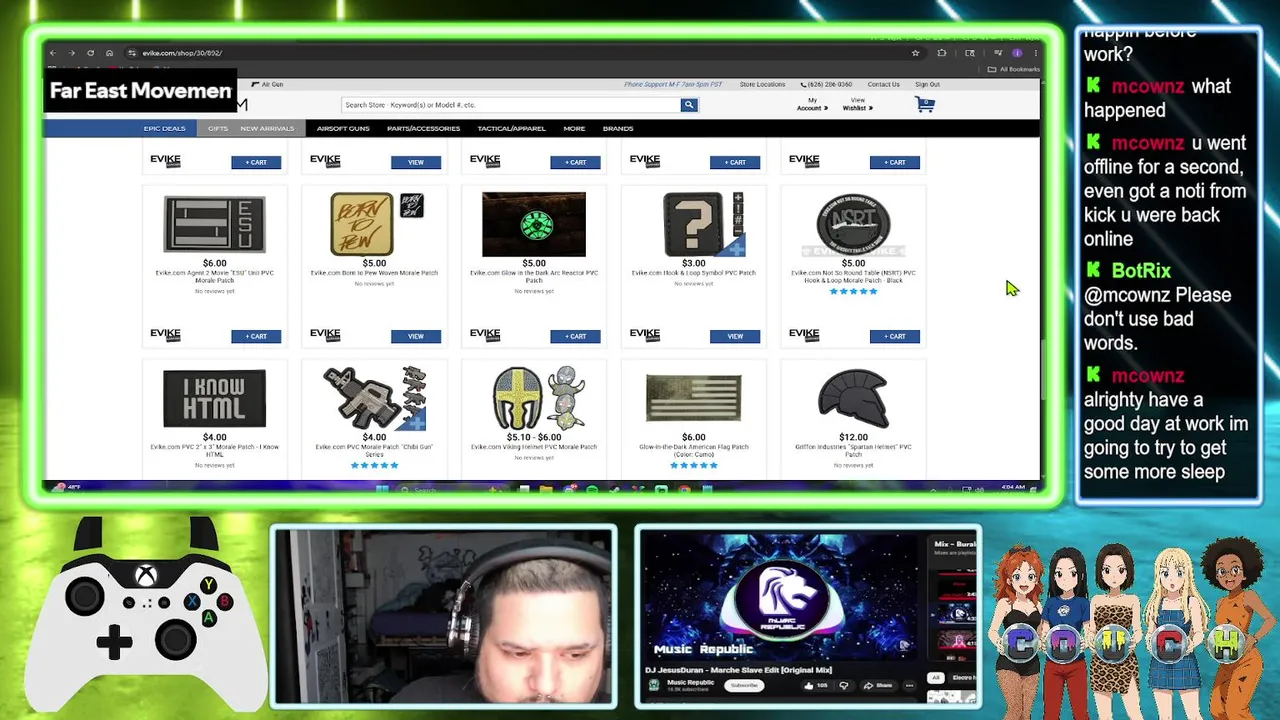Viewport: 1280px width, 720px height.
Task: Open the Gifts tab
Action: (218, 129)
